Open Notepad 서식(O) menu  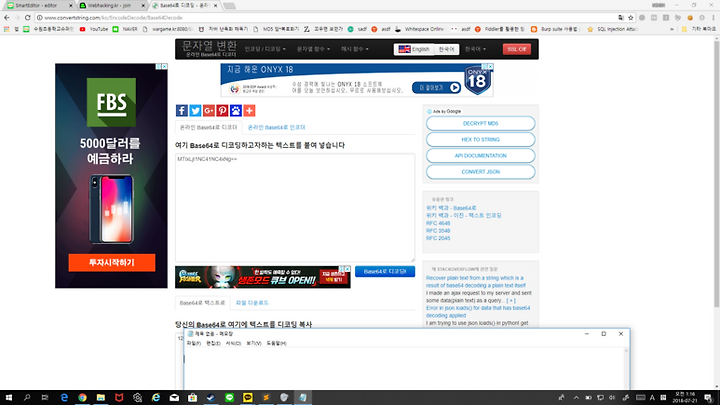point(233,343)
